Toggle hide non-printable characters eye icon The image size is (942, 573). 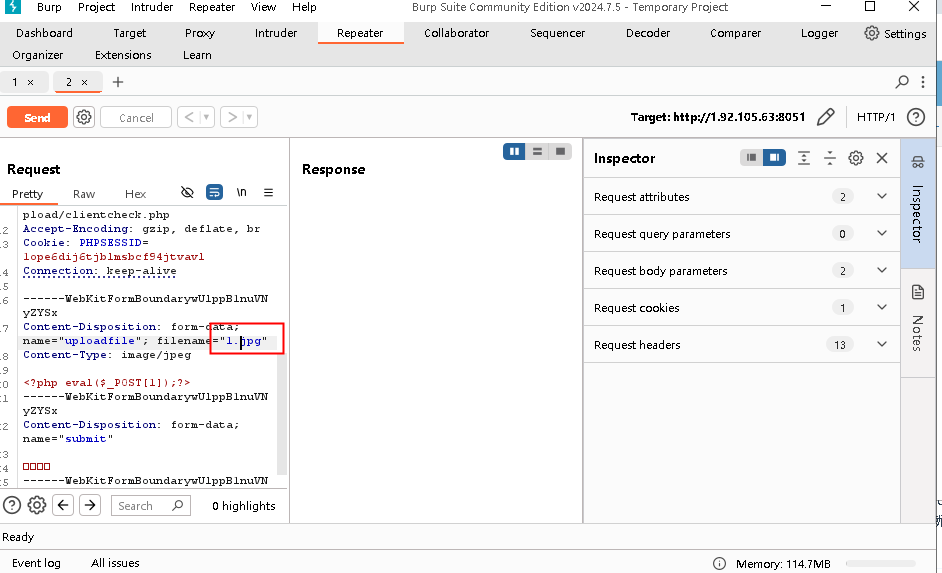(x=187, y=192)
